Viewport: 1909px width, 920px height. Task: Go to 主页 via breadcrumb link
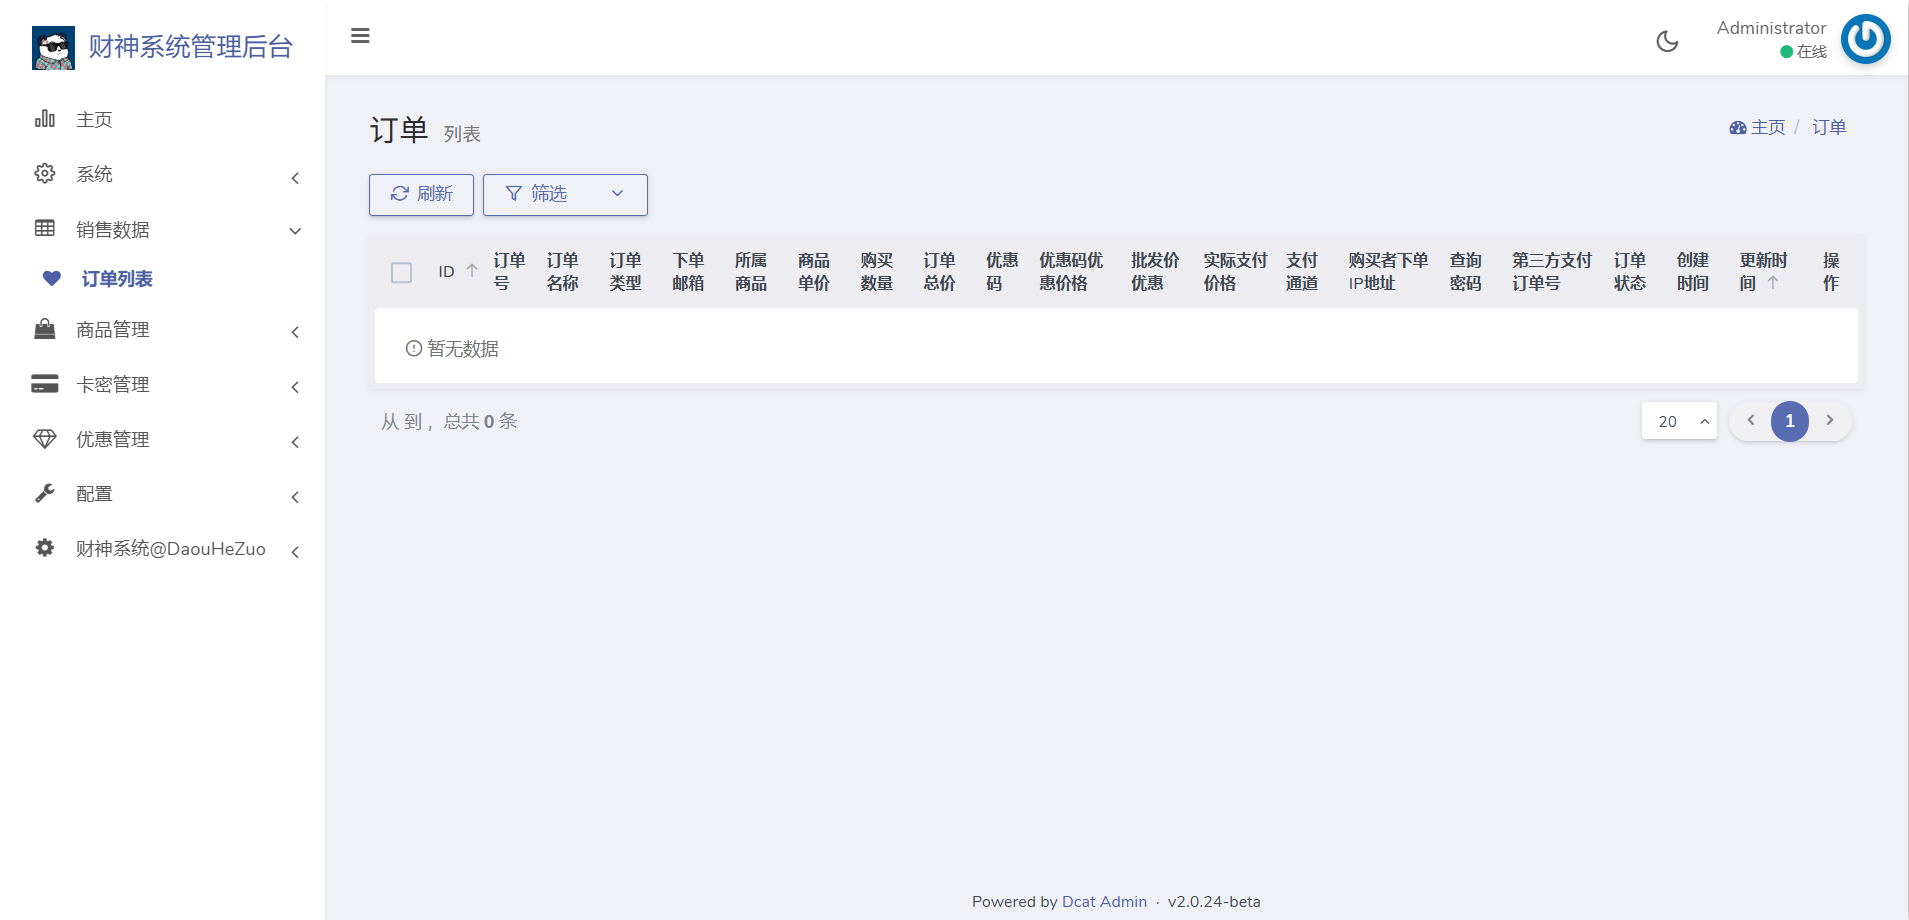[1766, 127]
